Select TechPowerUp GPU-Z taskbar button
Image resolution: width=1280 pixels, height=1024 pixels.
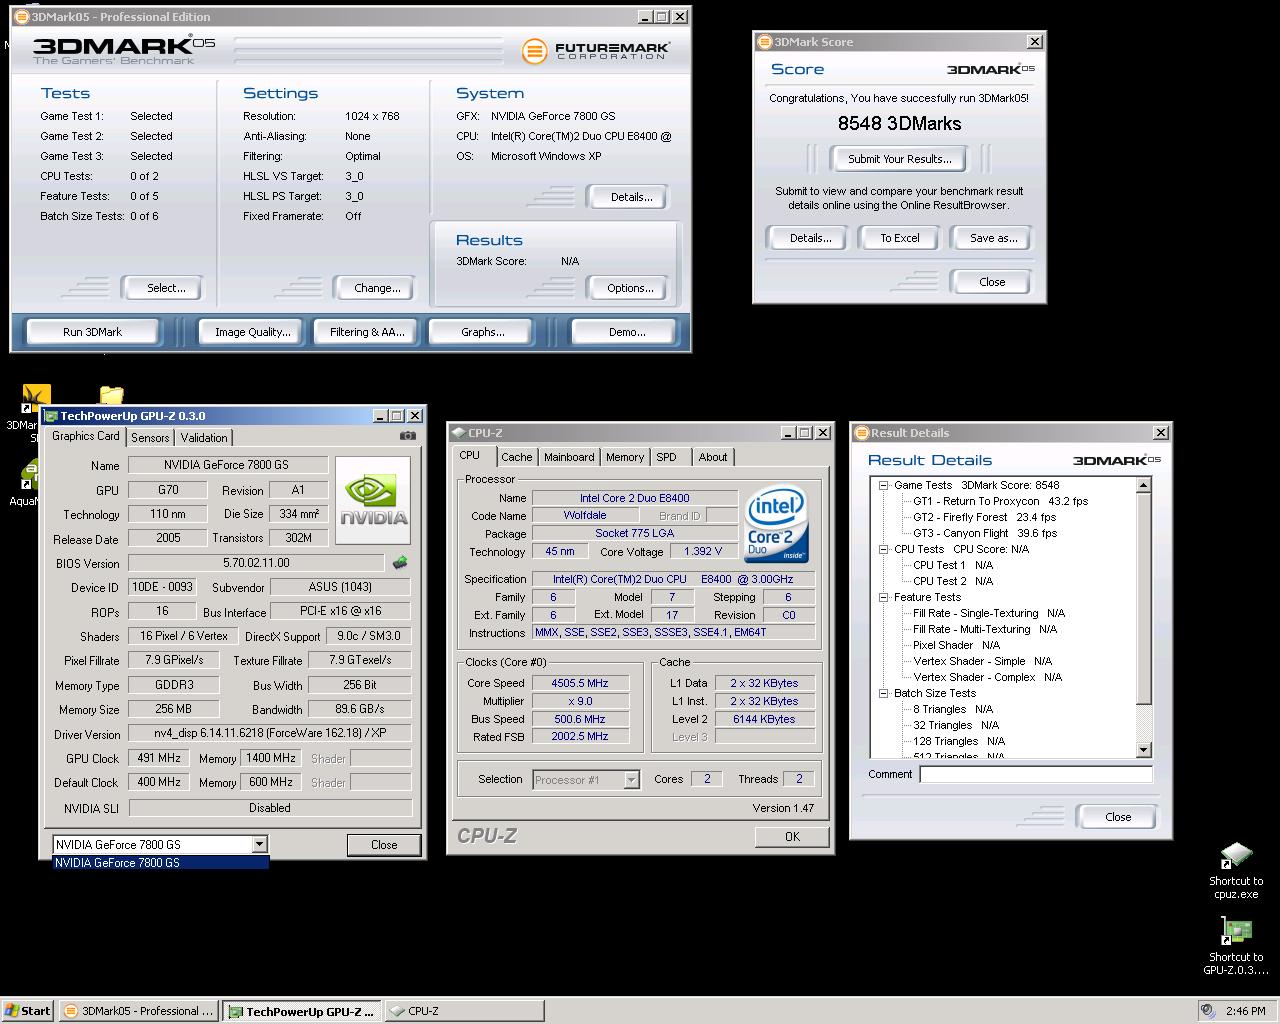point(302,1011)
